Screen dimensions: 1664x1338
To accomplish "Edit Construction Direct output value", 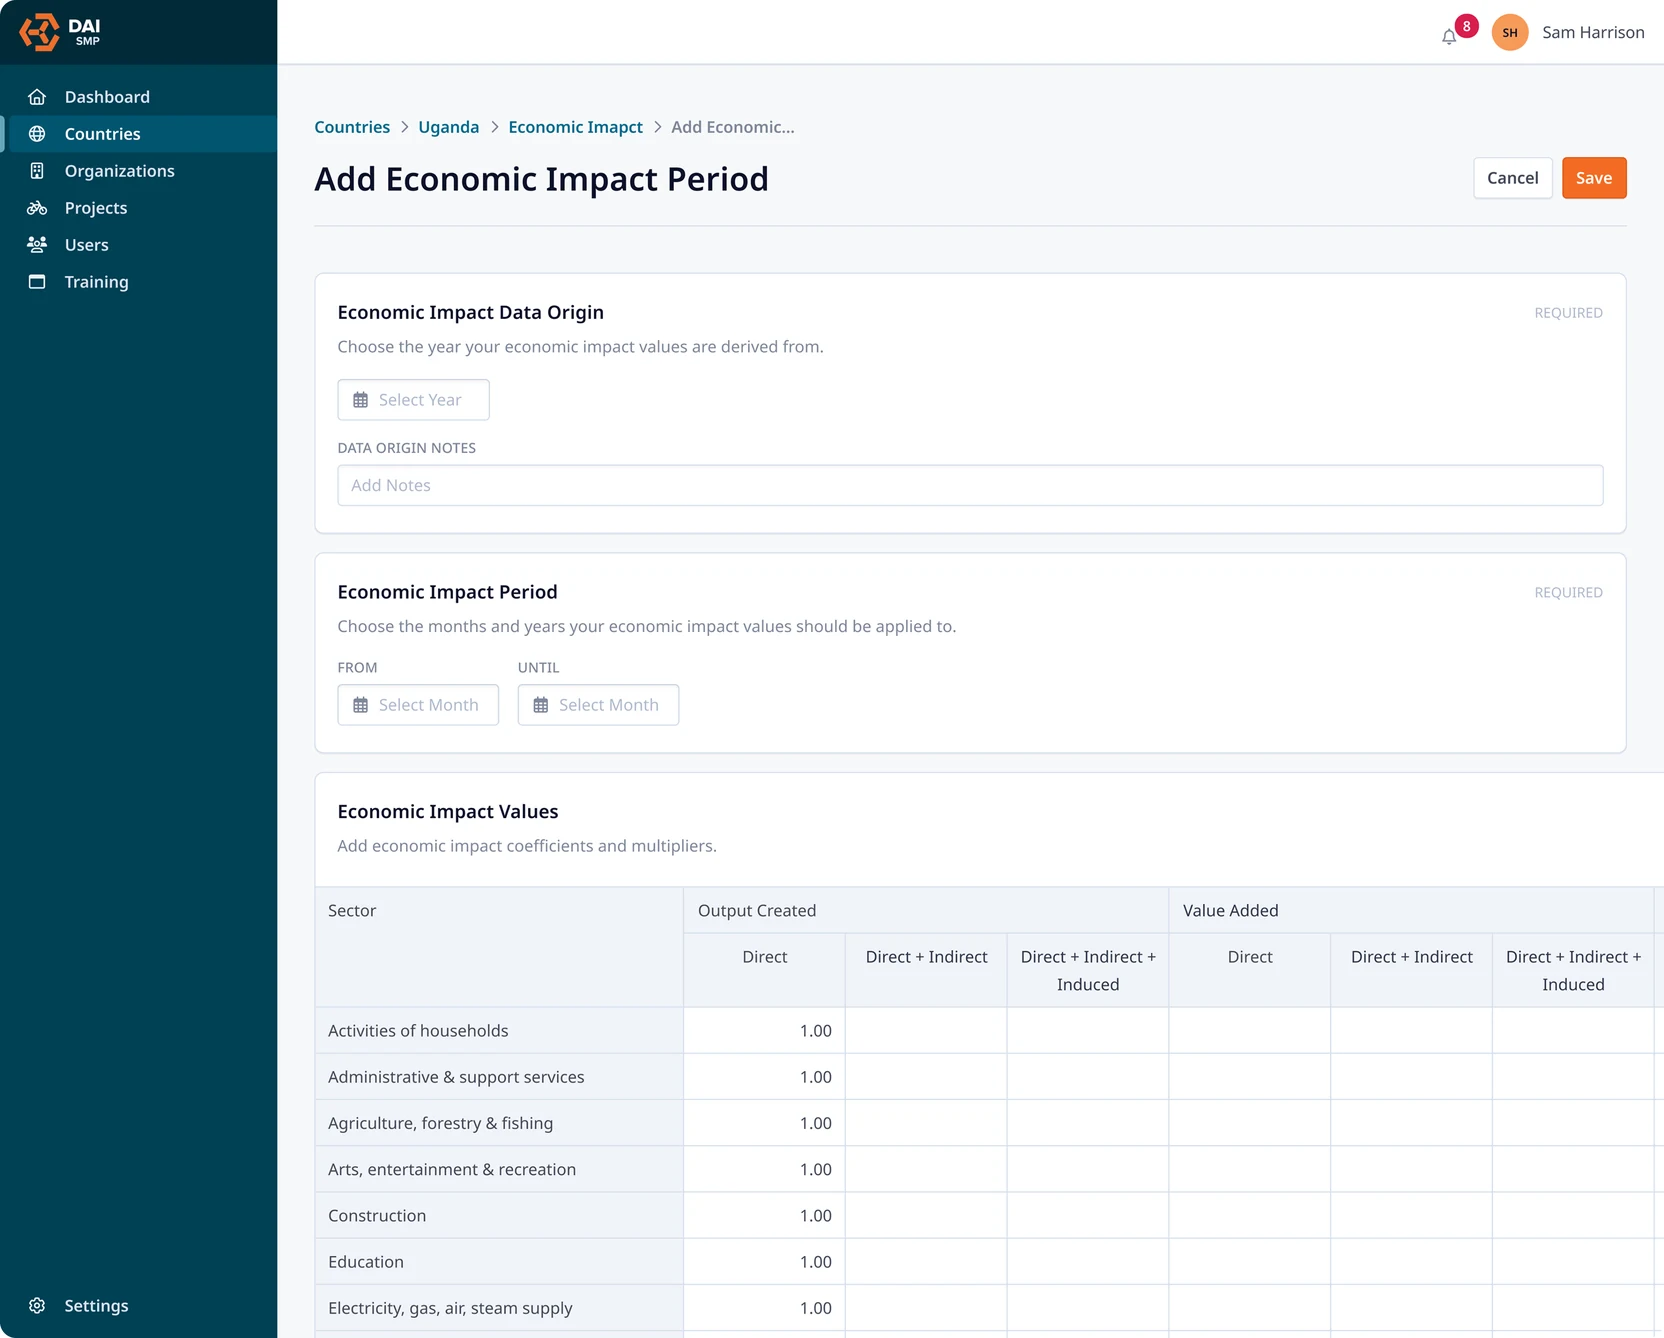I will point(764,1216).
